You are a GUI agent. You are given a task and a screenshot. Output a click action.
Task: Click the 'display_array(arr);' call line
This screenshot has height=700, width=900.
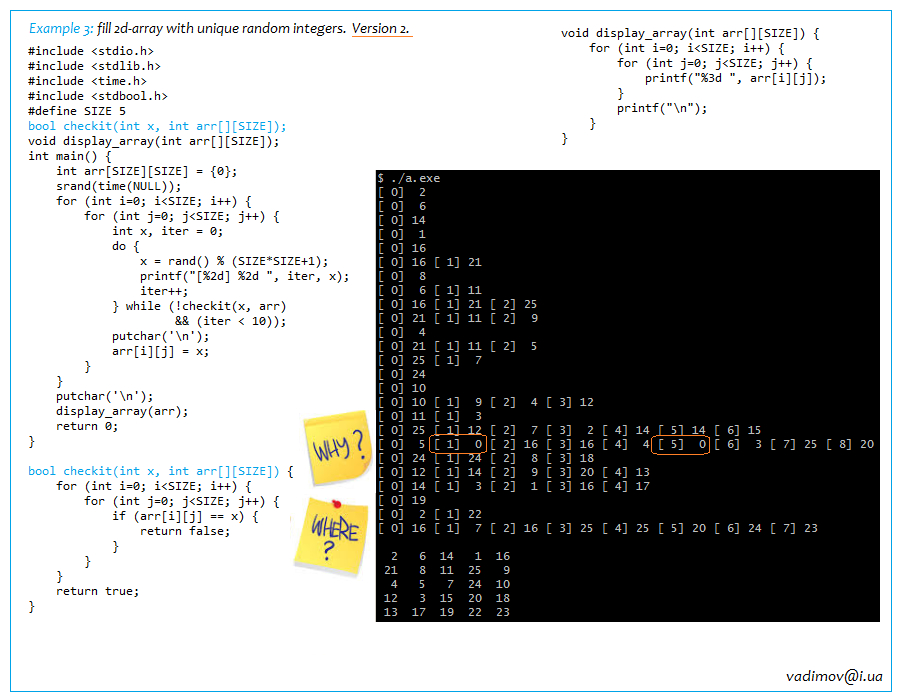point(122,411)
